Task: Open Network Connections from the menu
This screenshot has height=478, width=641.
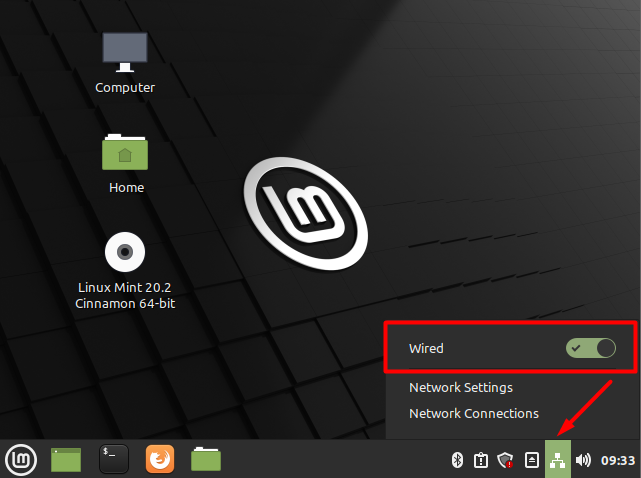Action: click(x=474, y=413)
